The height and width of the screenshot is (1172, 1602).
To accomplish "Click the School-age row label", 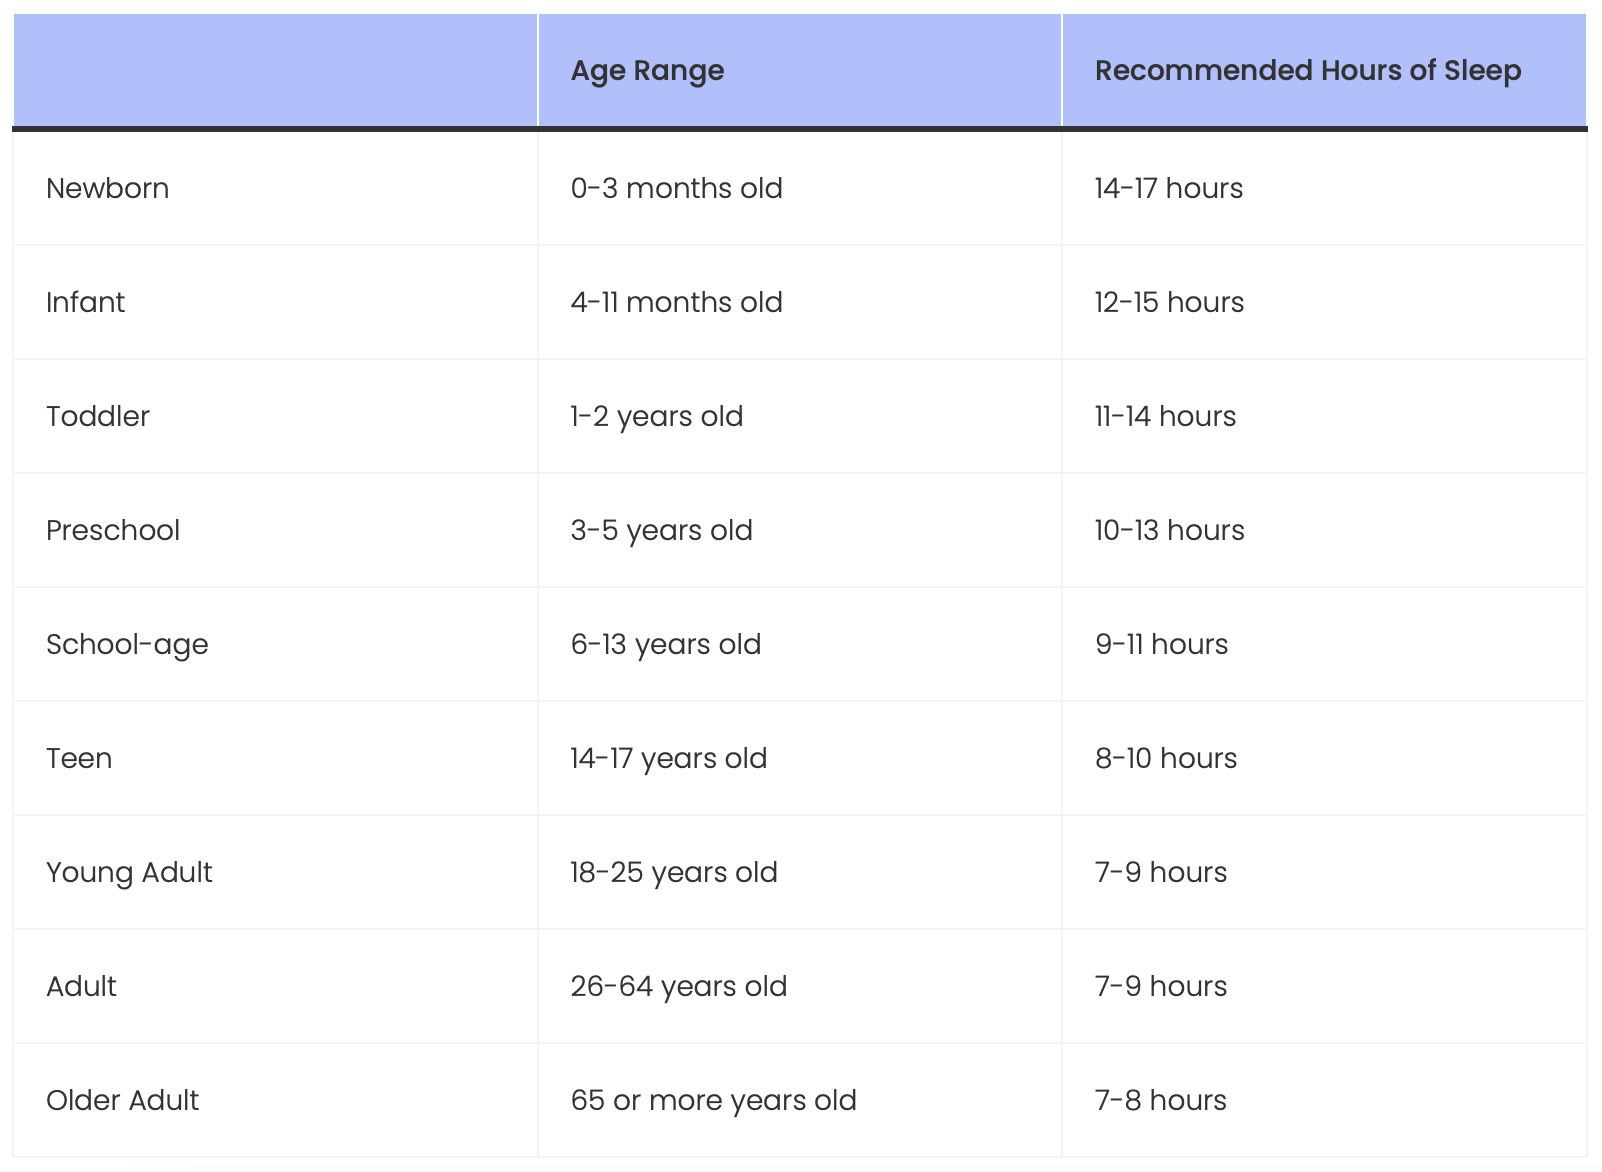I will click(x=127, y=644).
